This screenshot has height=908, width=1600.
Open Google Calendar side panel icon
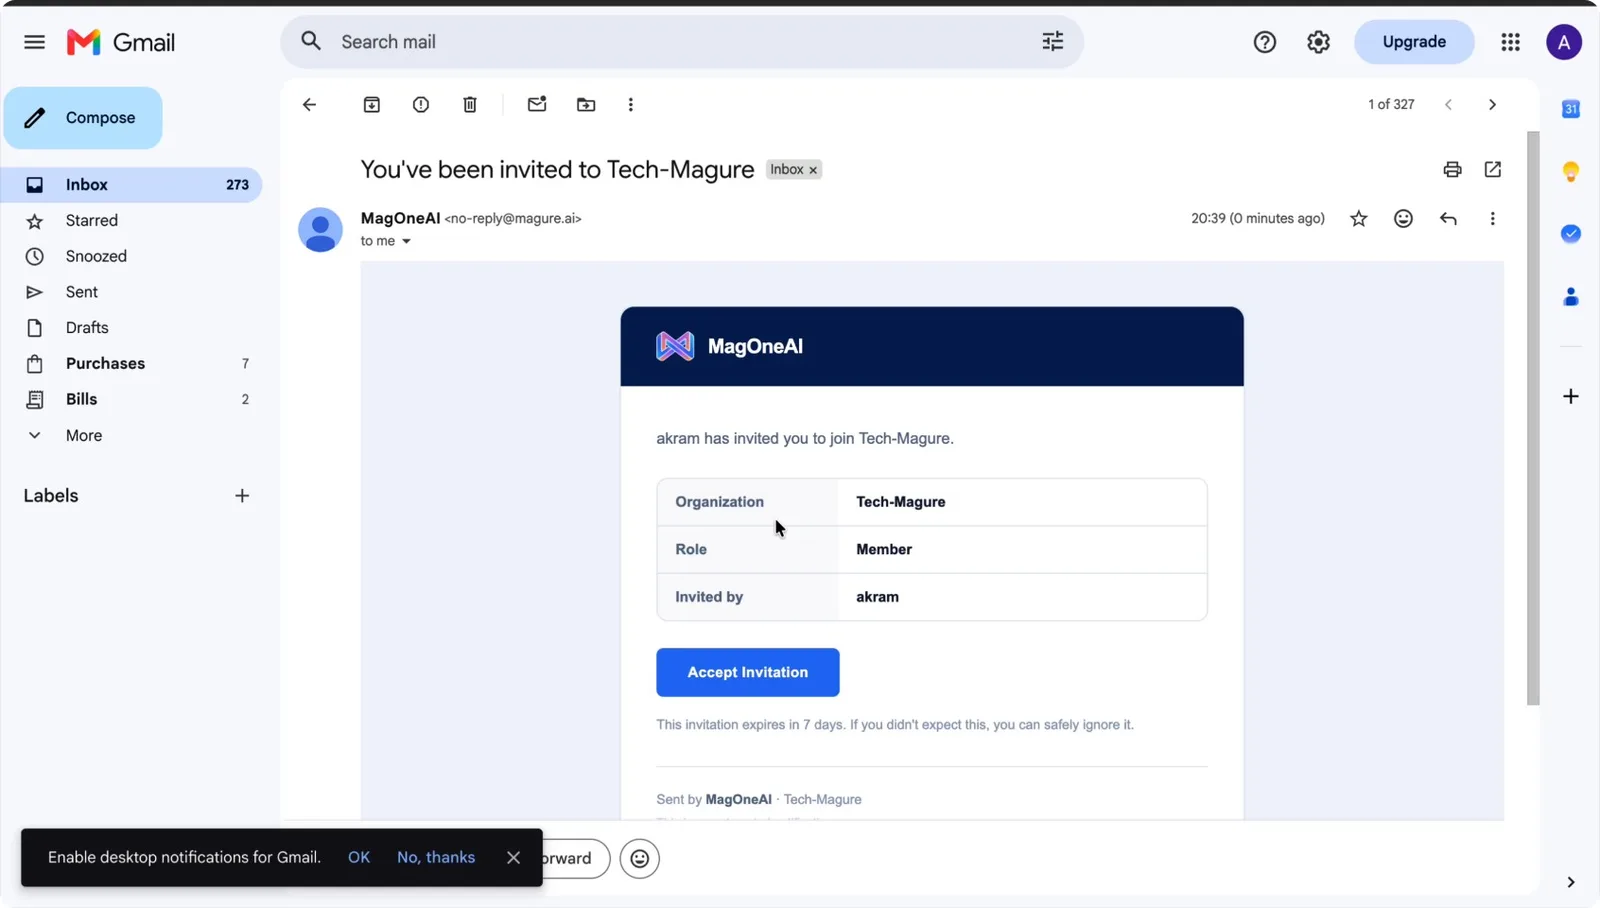pyautogui.click(x=1571, y=109)
